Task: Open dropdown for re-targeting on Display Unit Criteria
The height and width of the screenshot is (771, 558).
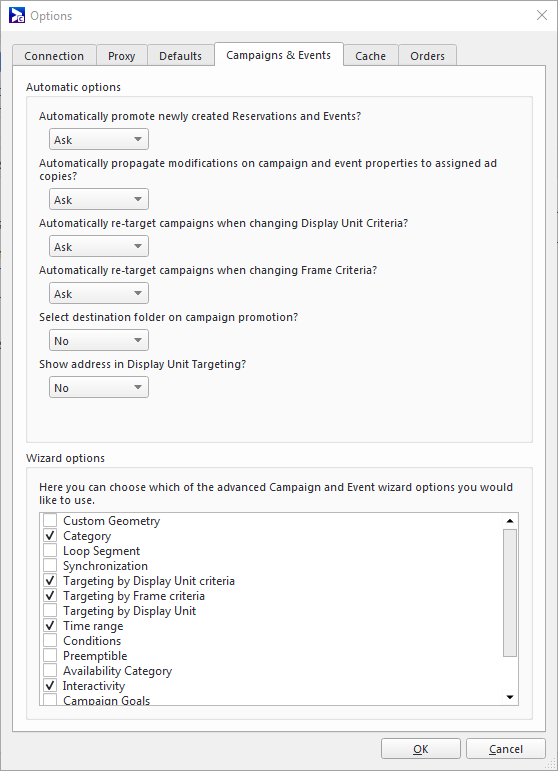Action: (99, 246)
